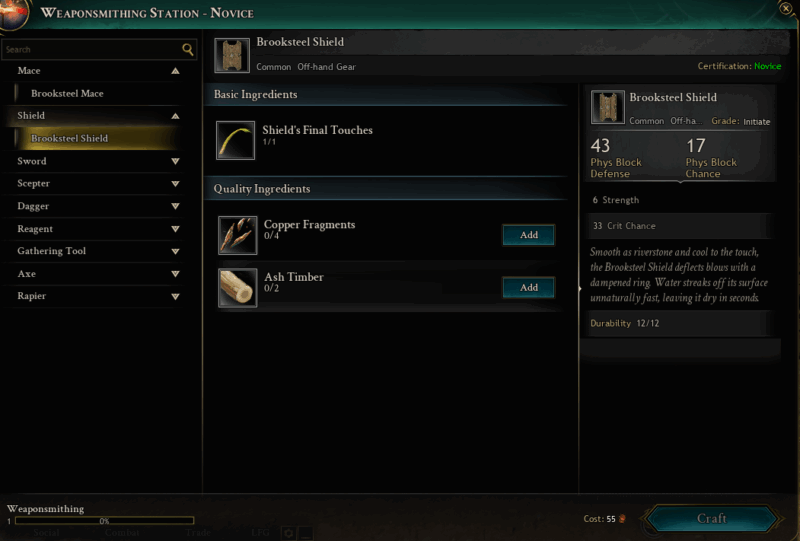800x541 pixels.
Task: Click the Copper Fragments ingredient icon
Action: pos(238,235)
